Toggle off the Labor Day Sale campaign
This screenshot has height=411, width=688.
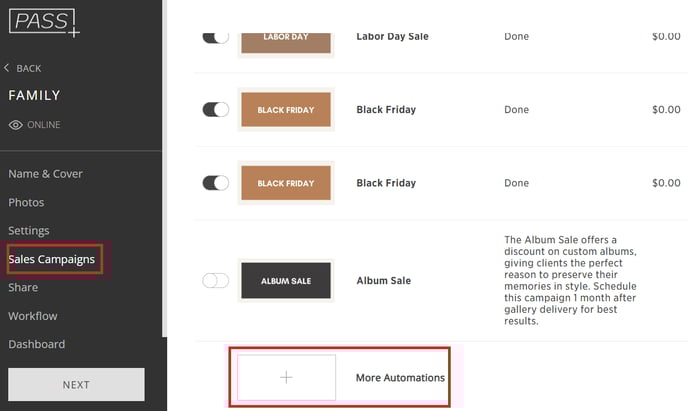[215, 38]
